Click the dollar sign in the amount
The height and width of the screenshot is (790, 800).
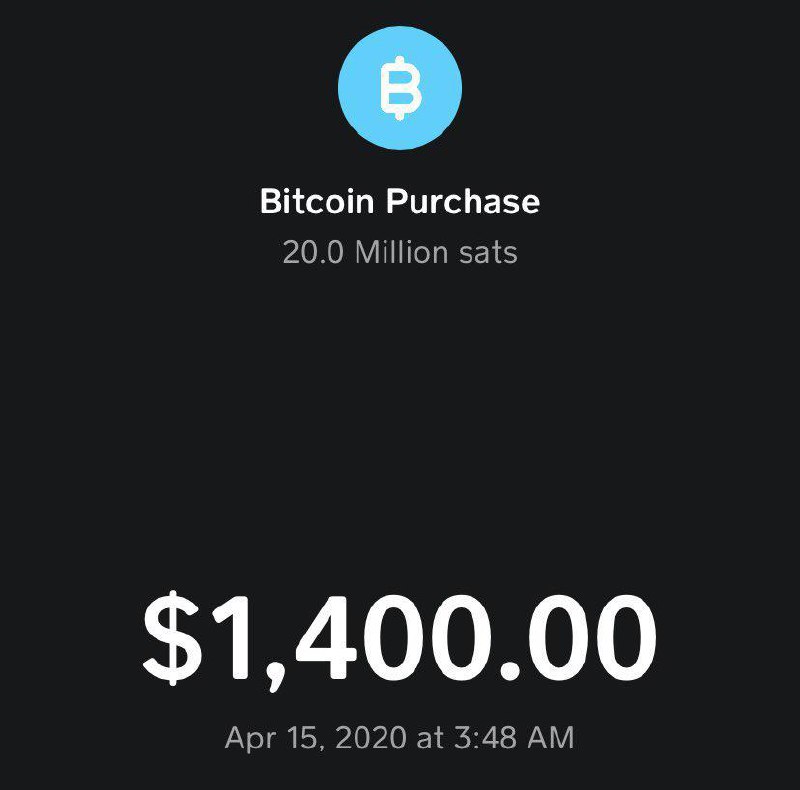click(x=172, y=638)
